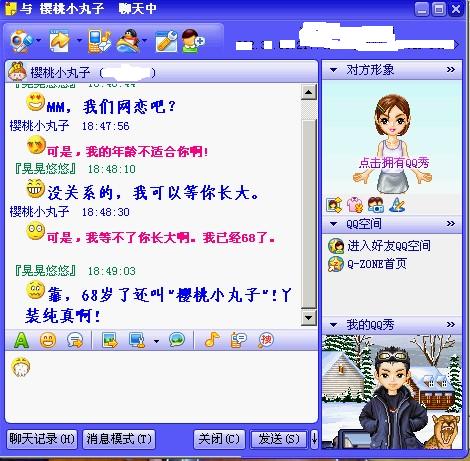Open screen capture dropdown arrow

pos(156,341)
